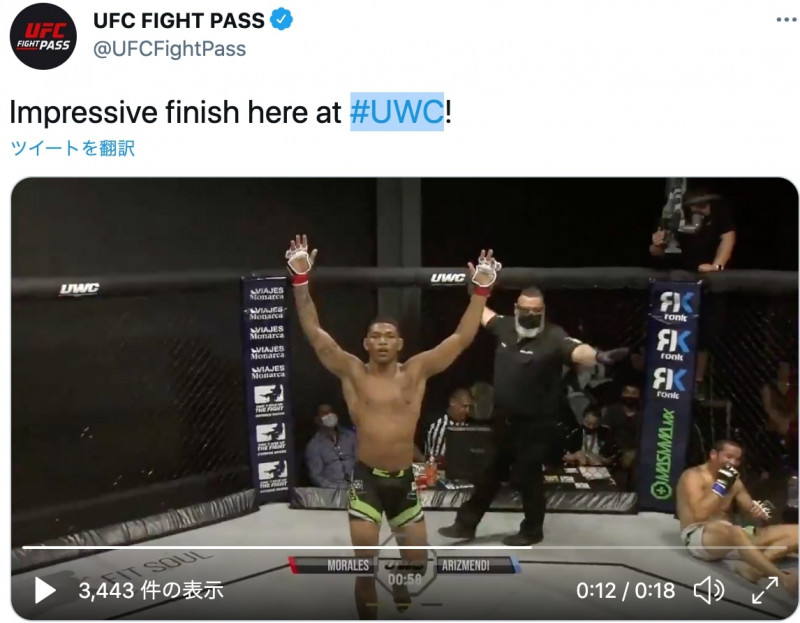This screenshot has height=623, width=800.
Task: Enter fullscreen with the expand arrows icon
Action: pos(765,590)
